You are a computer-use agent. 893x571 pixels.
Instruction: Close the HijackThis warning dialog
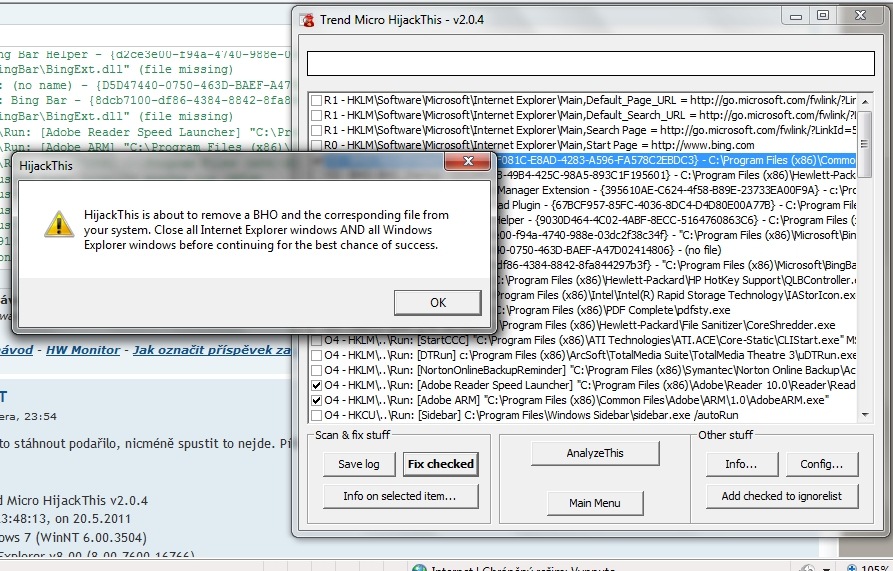468,161
